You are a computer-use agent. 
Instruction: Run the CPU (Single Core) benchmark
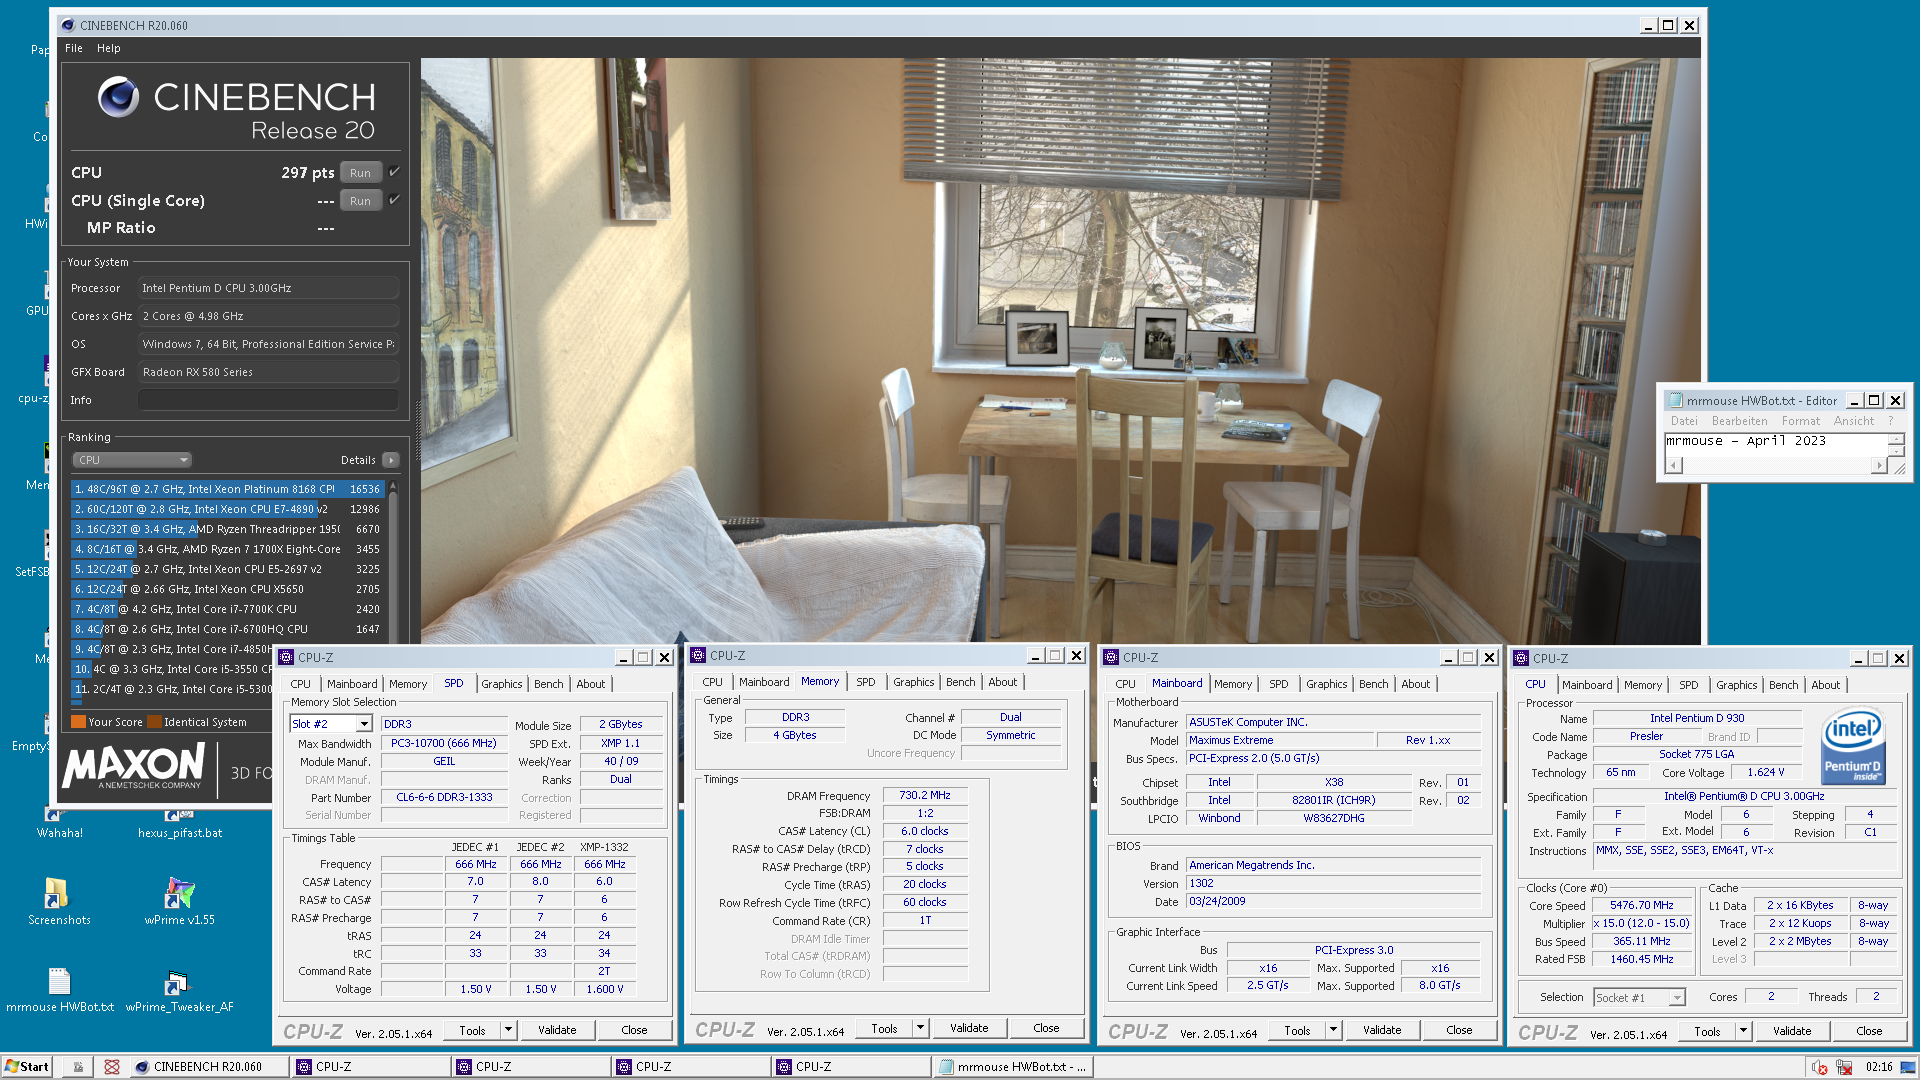coord(360,200)
